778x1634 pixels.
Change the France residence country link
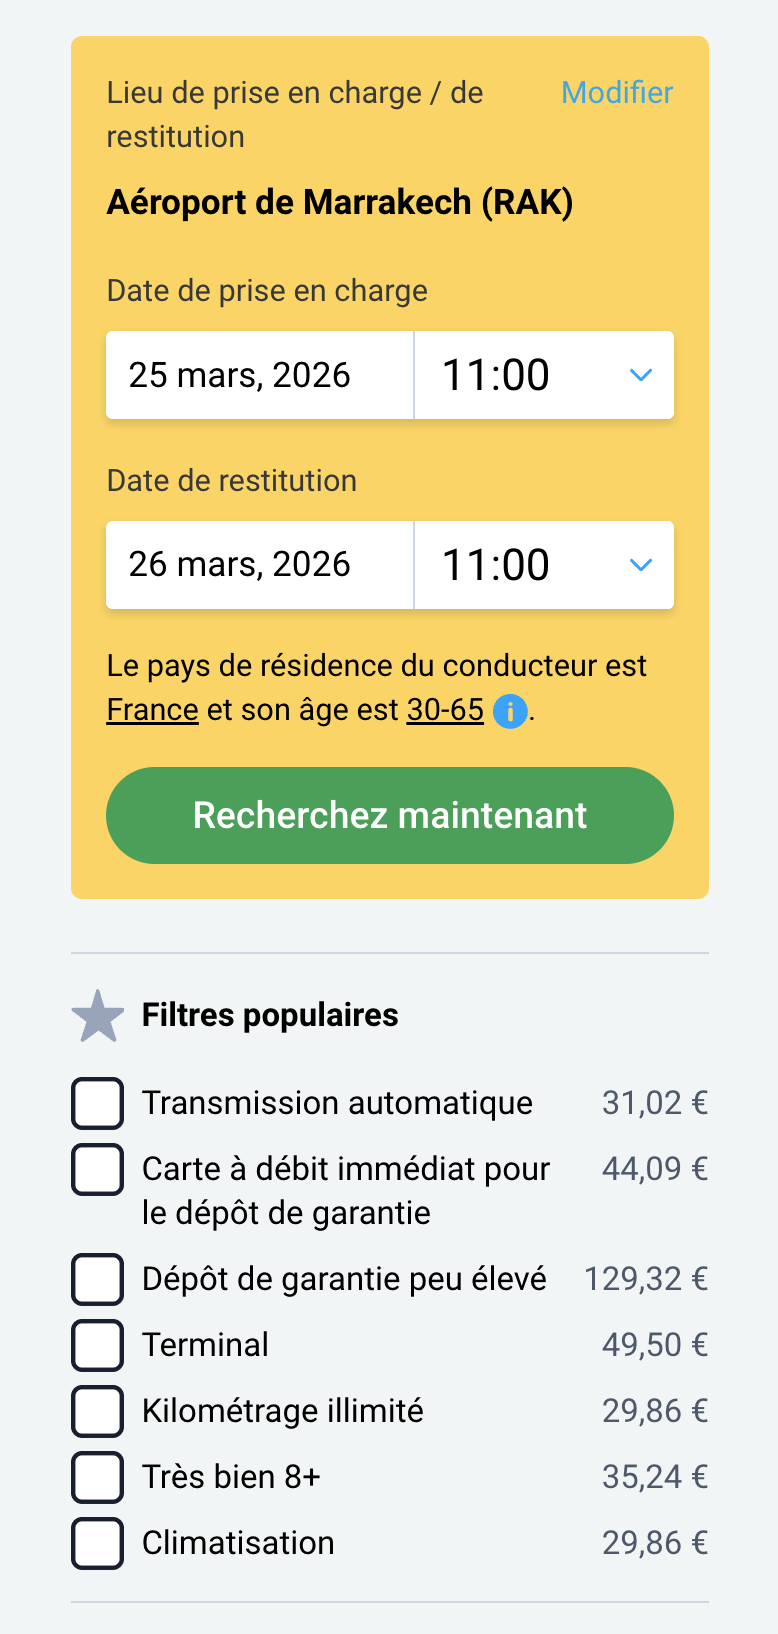[153, 710]
